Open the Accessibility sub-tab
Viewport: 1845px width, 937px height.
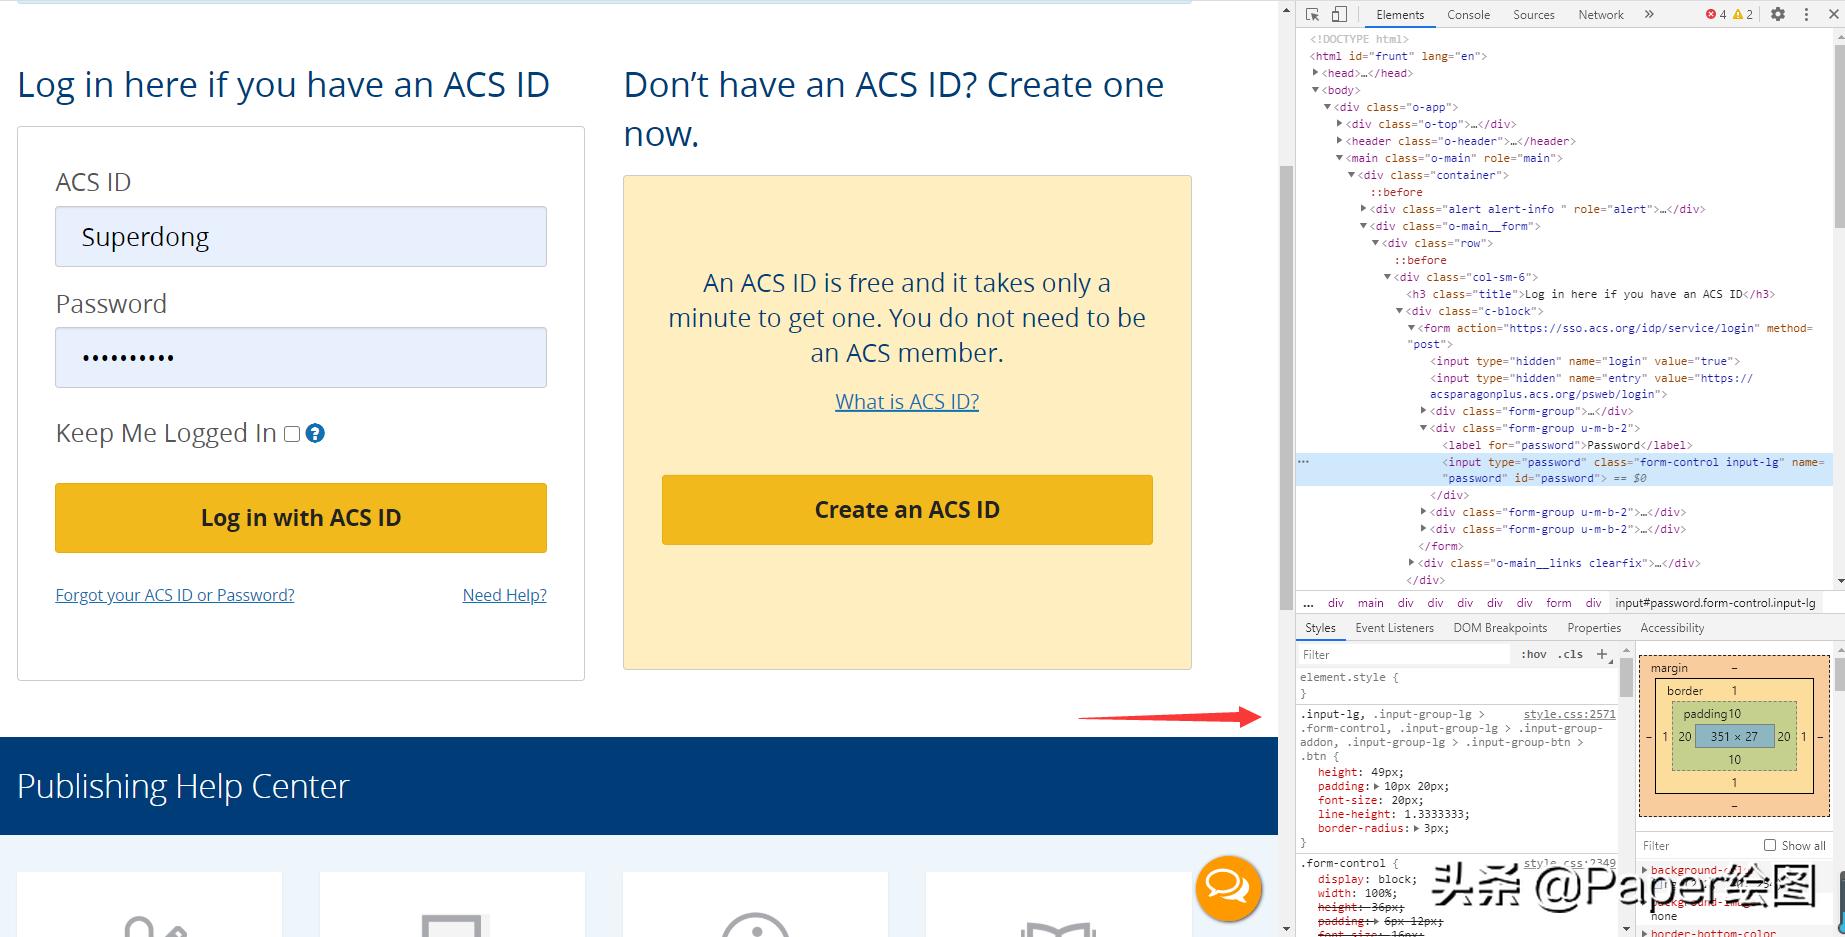[1672, 628]
